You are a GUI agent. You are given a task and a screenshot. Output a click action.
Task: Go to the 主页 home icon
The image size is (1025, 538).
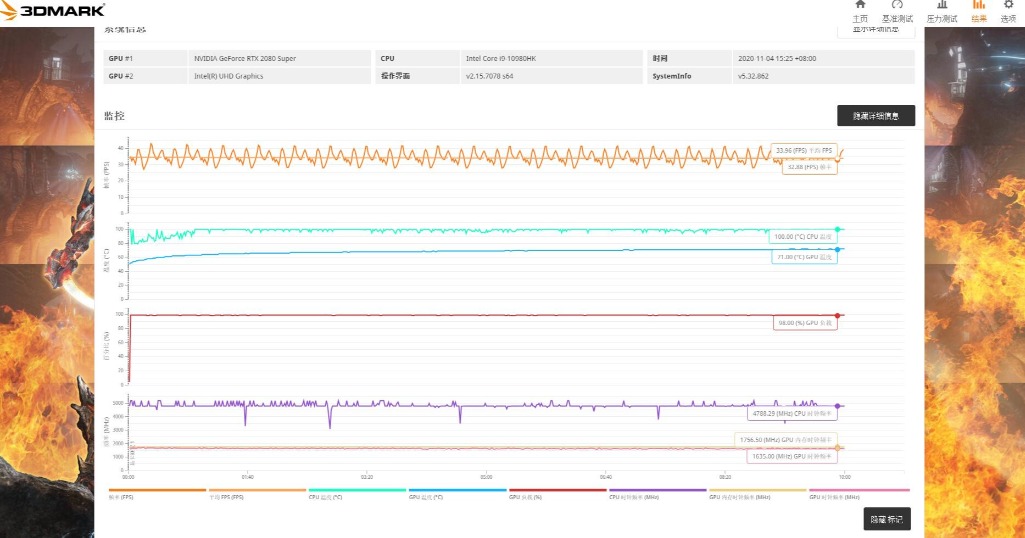860,11
